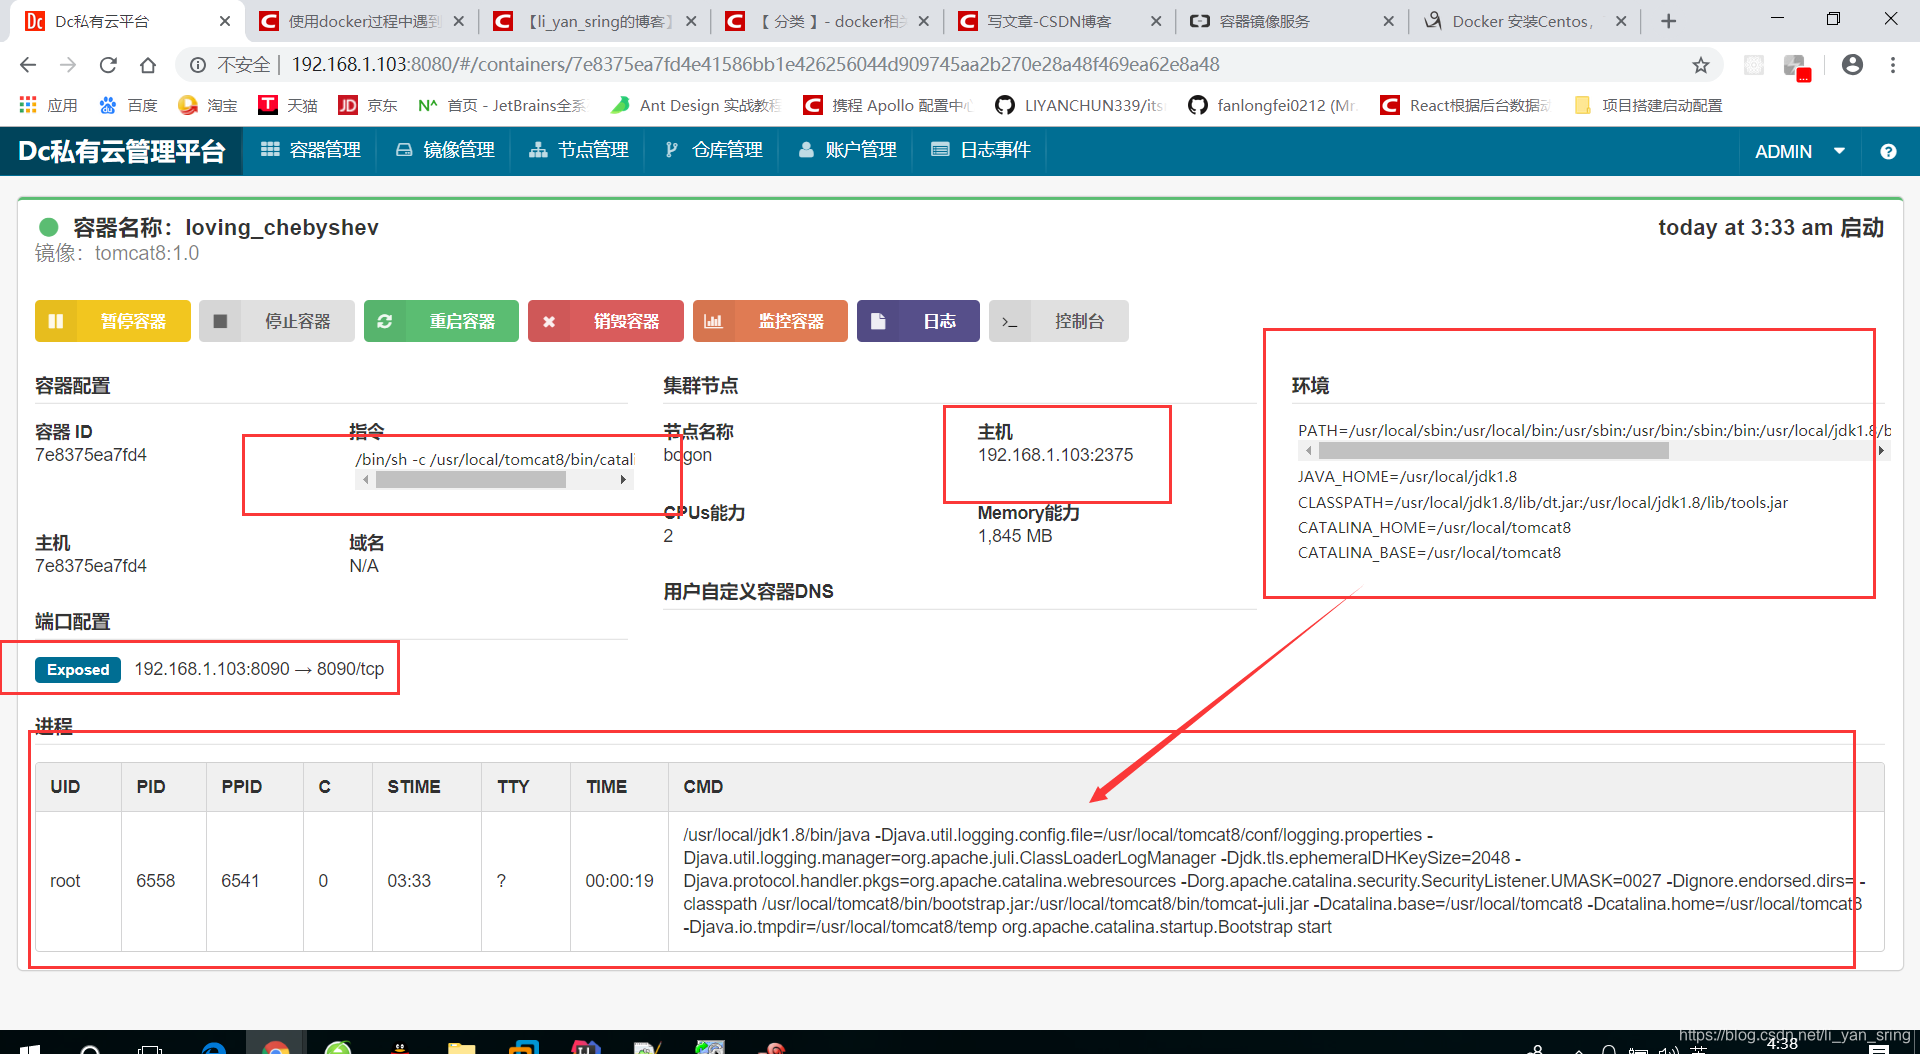Click the tomcat8:1.0 image name
1920x1054 pixels.
147,254
